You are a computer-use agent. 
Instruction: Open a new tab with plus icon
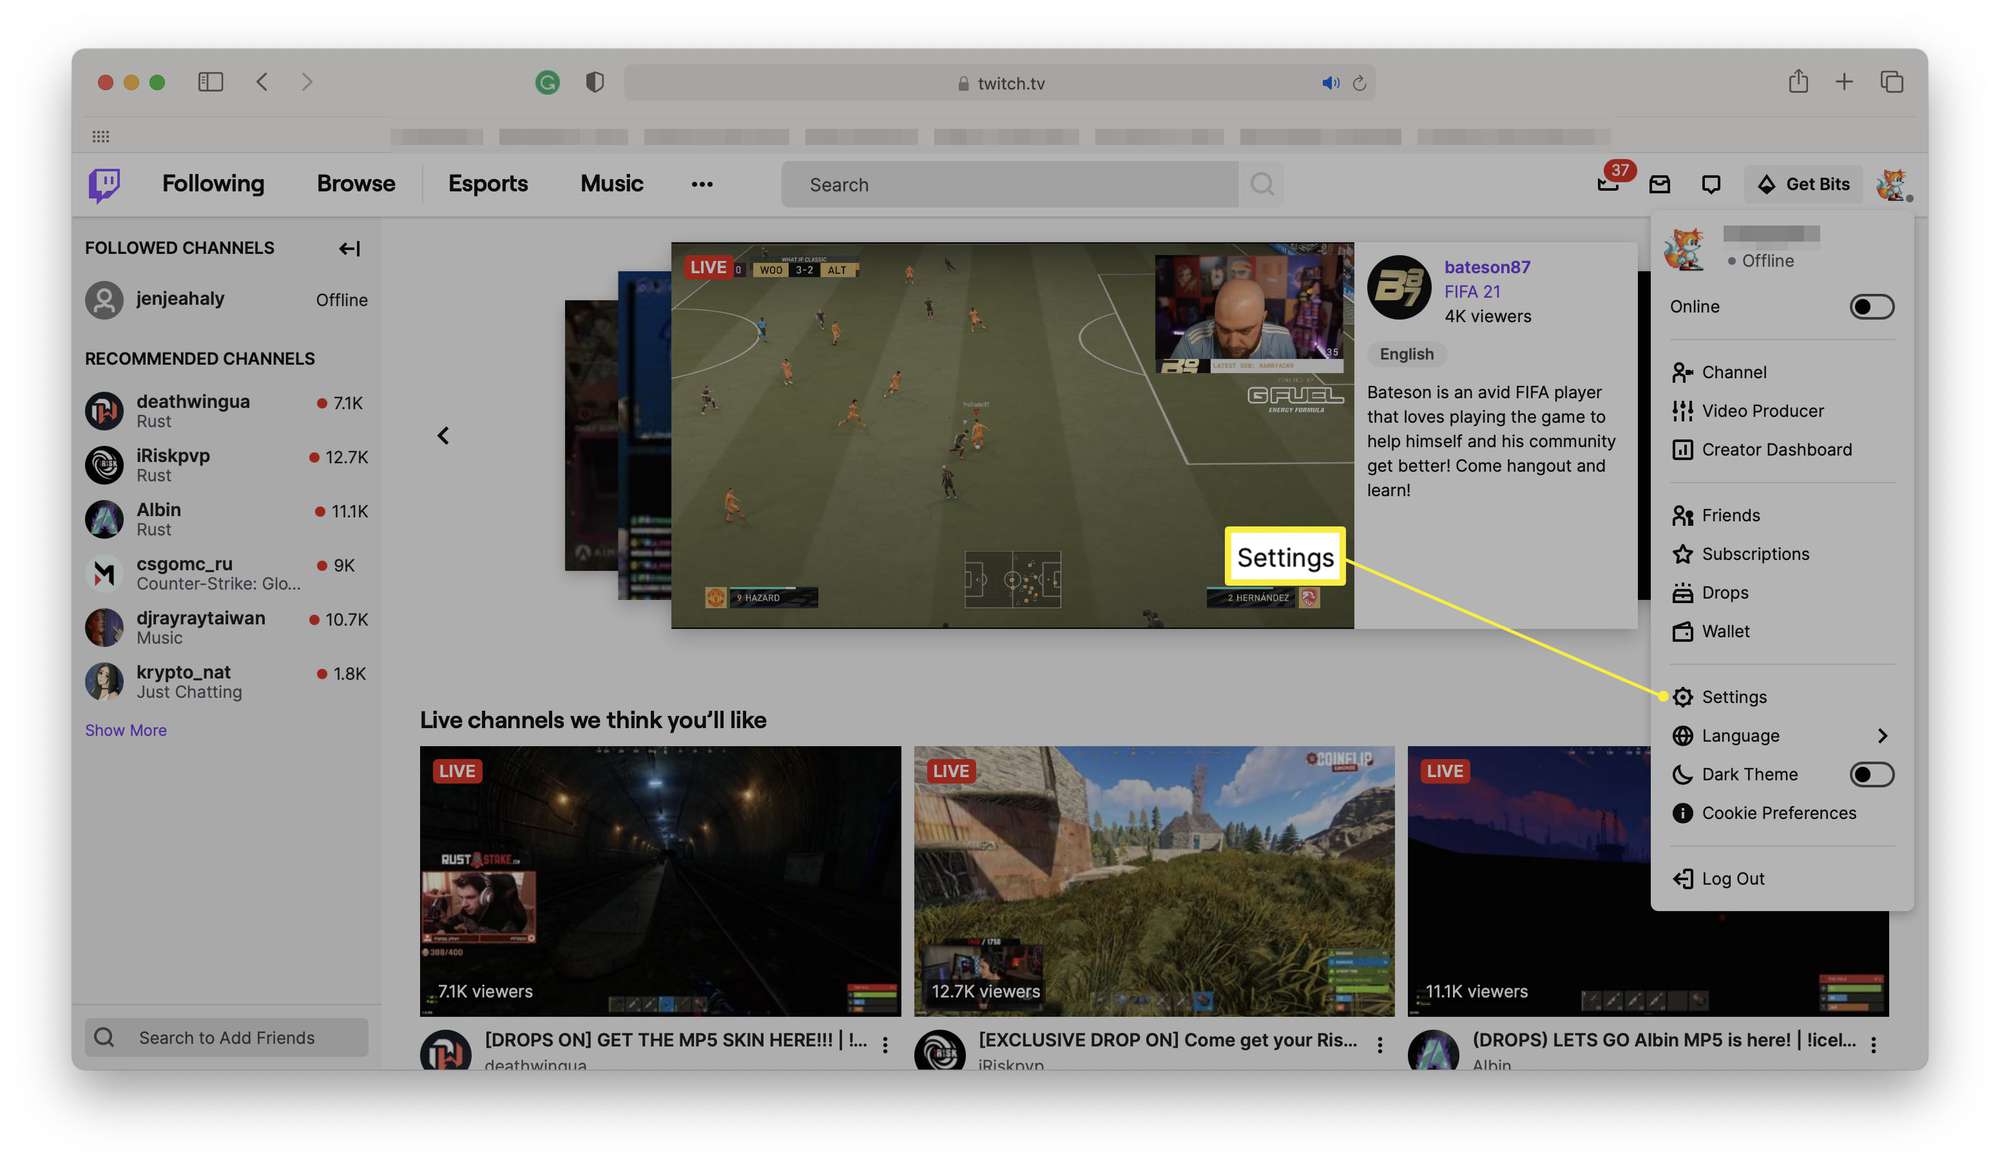[x=1844, y=82]
